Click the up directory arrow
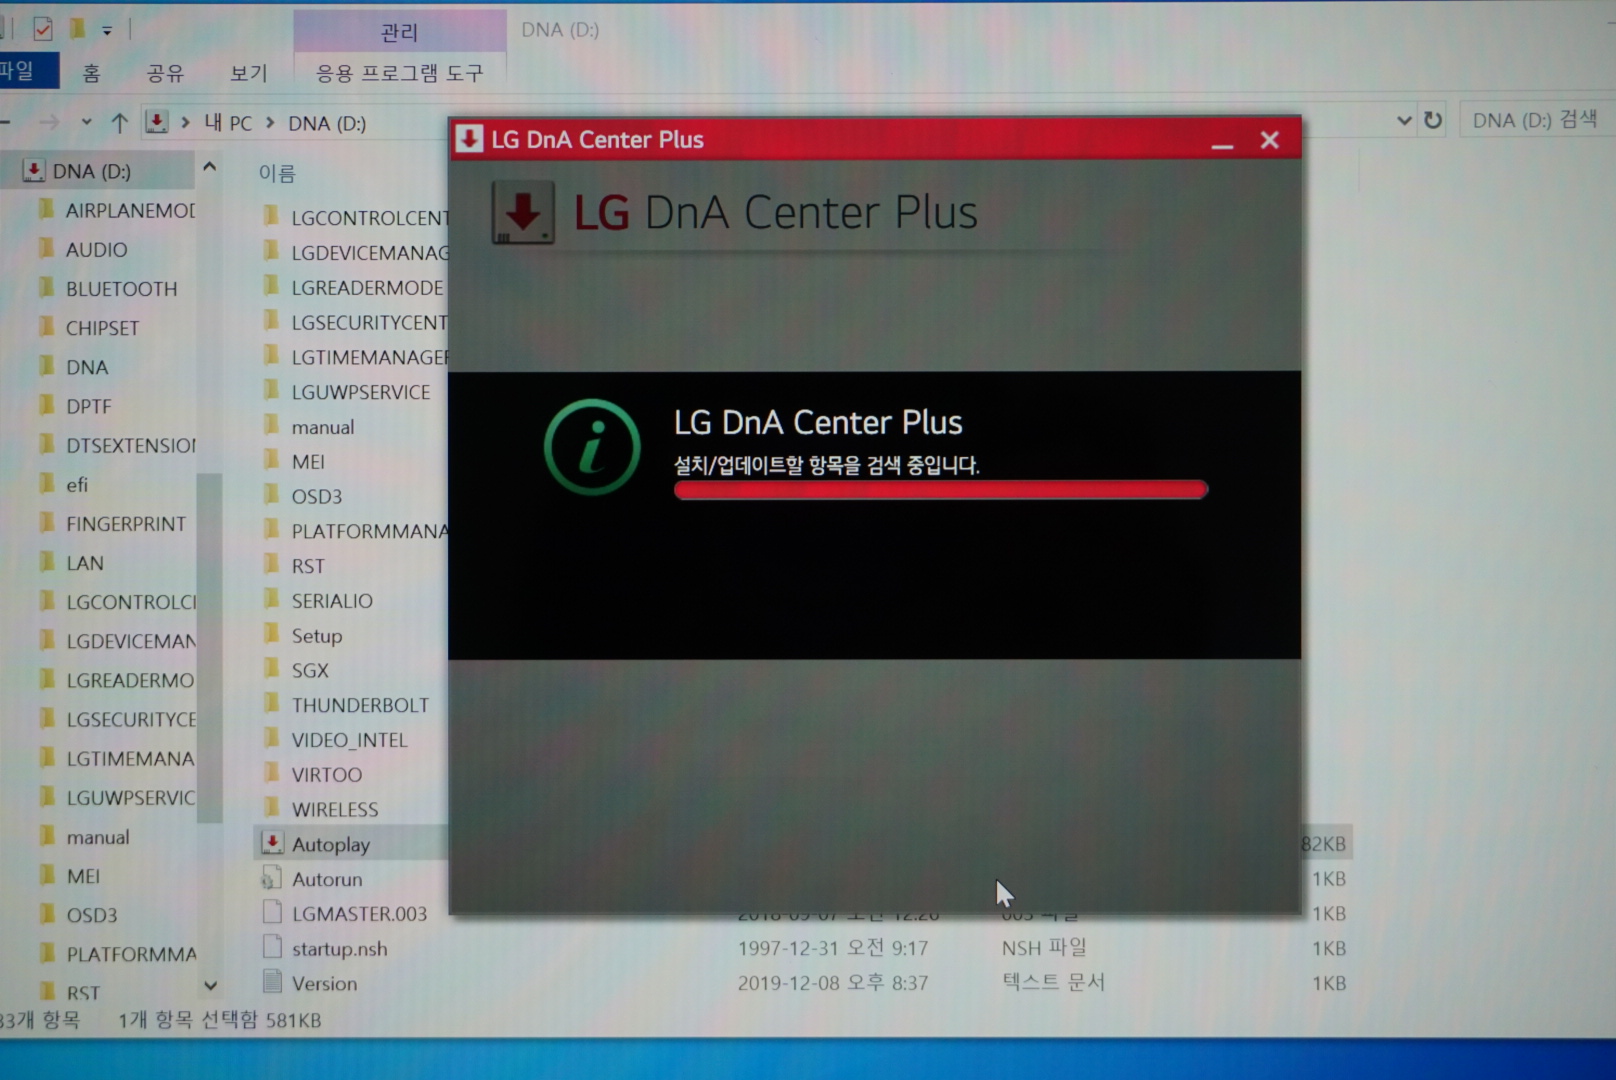The height and width of the screenshot is (1080, 1616). pyautogui.click(x=120, y=123)
